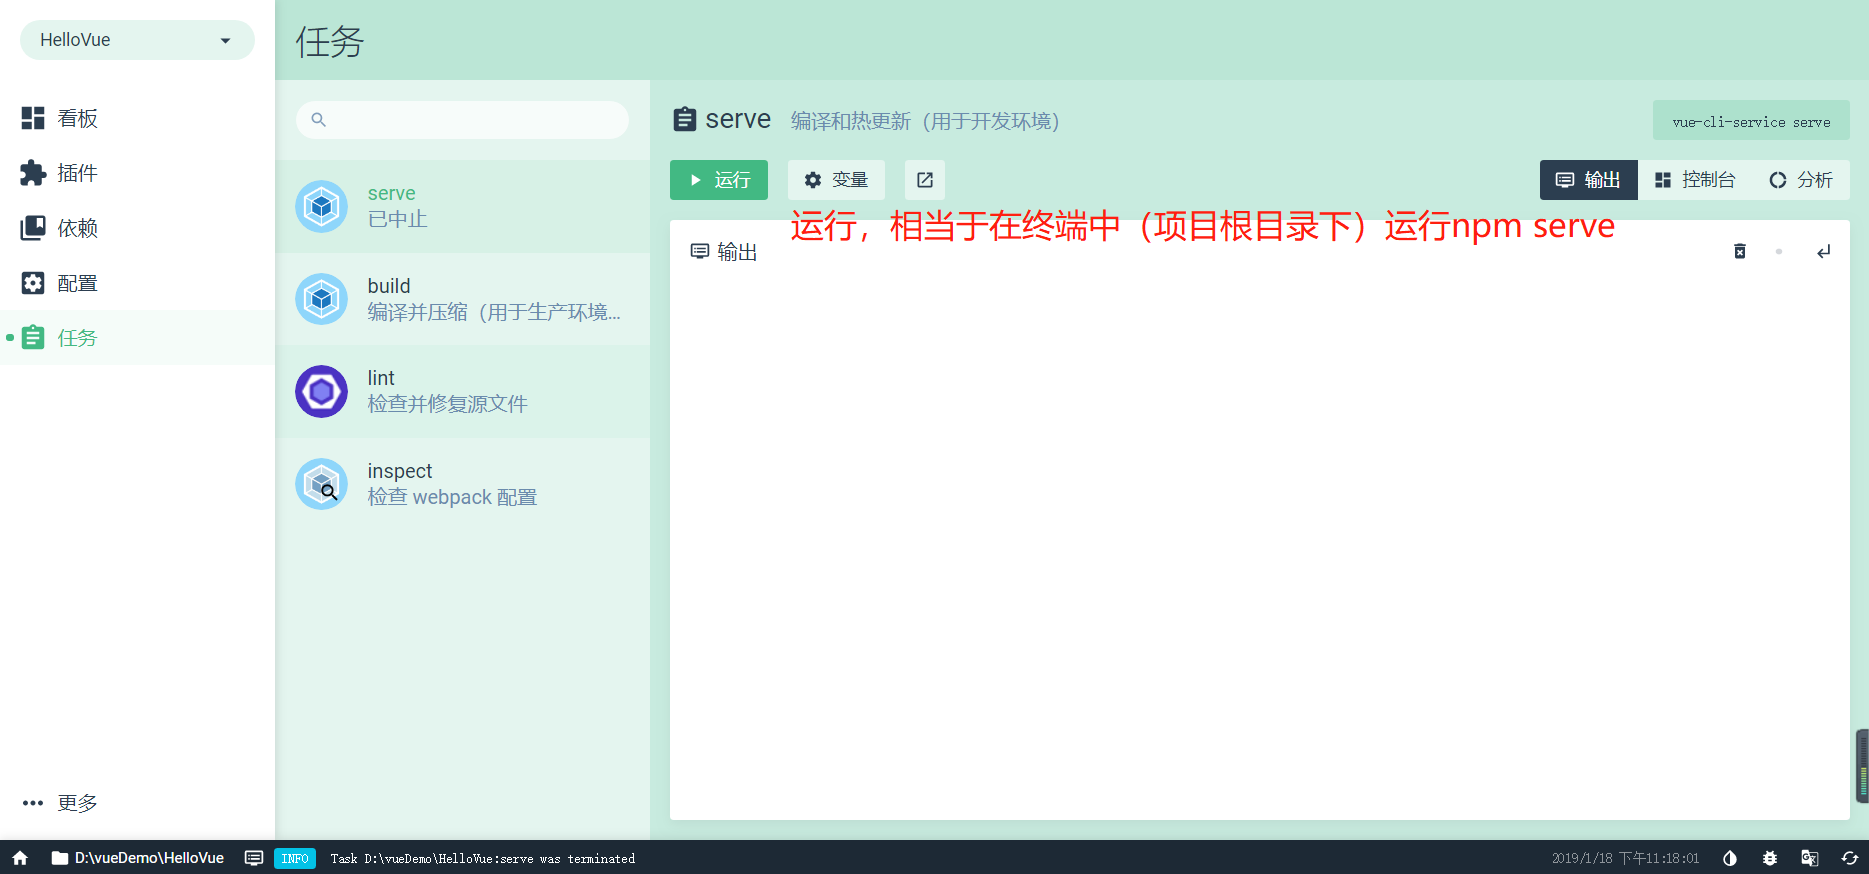The width and height of the screenshot is (1869, 874).
Task: Click the three dots 更多 icon
Action: tap(33, 803)
